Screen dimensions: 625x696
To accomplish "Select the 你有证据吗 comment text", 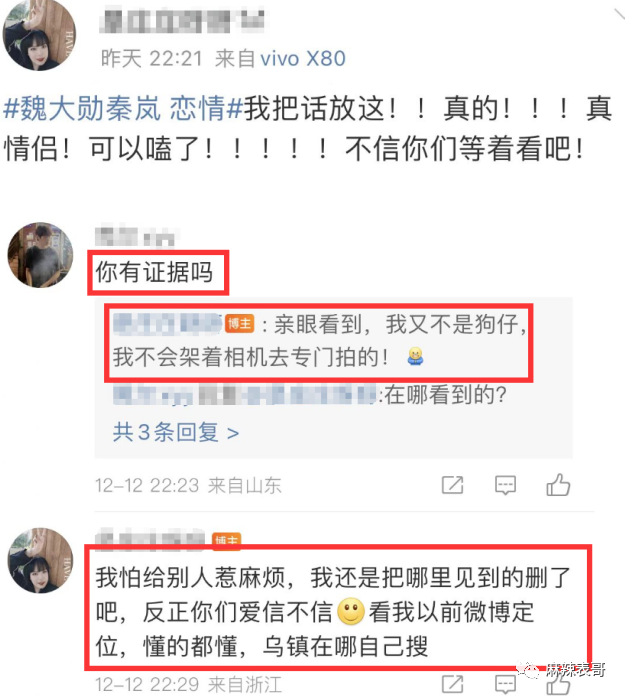I will [x=154, y=272].
